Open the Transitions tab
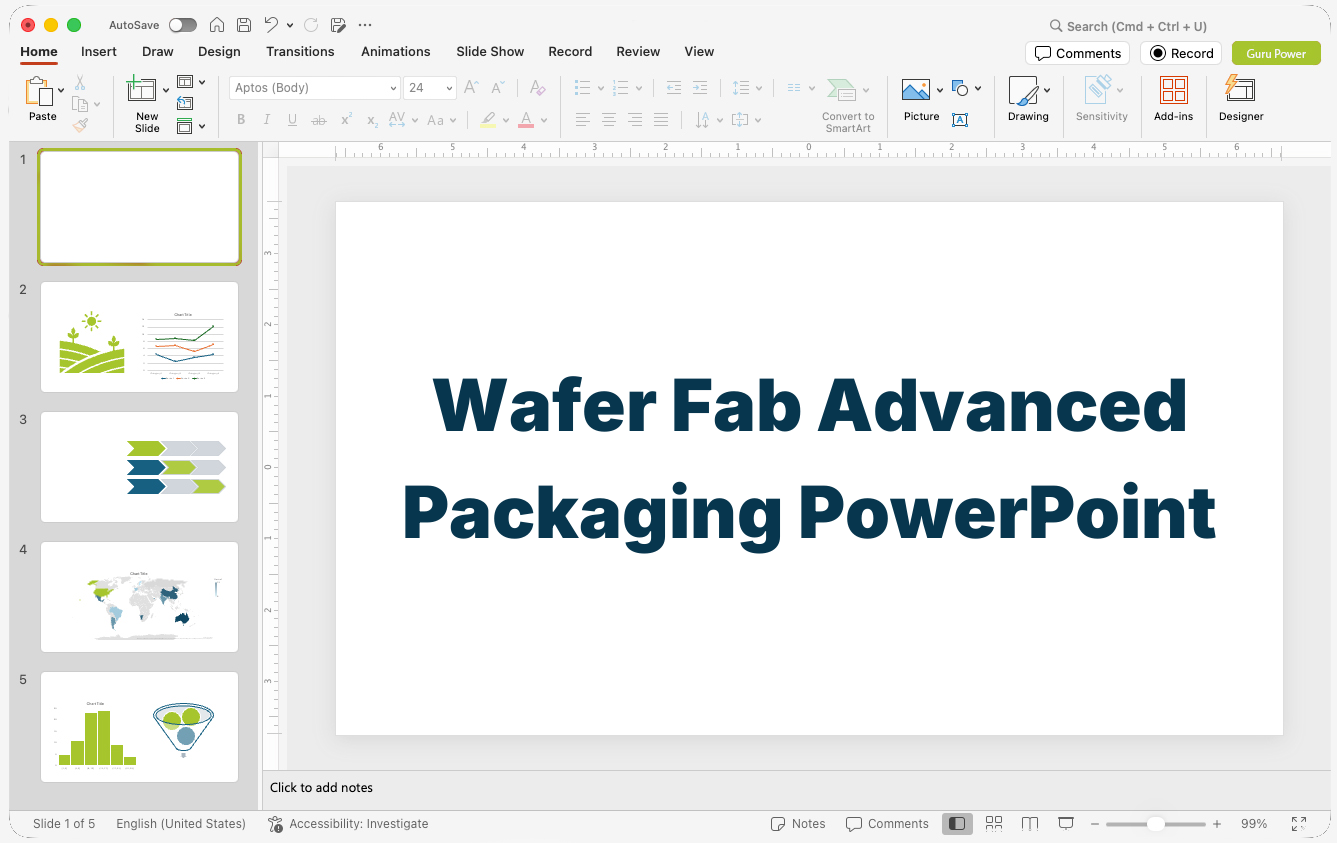This screenshot has width=1337, height=843. [x=300, y=51]
